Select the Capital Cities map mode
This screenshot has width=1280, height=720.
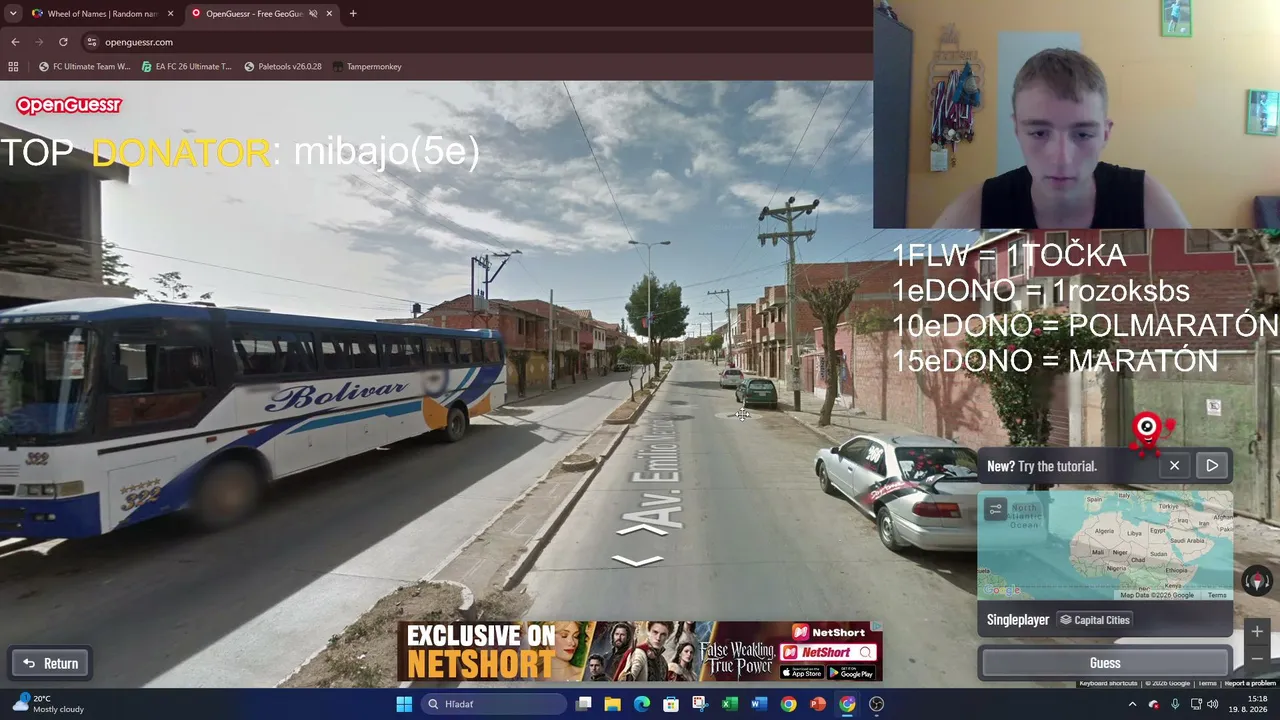click(x=1095, y=620)
